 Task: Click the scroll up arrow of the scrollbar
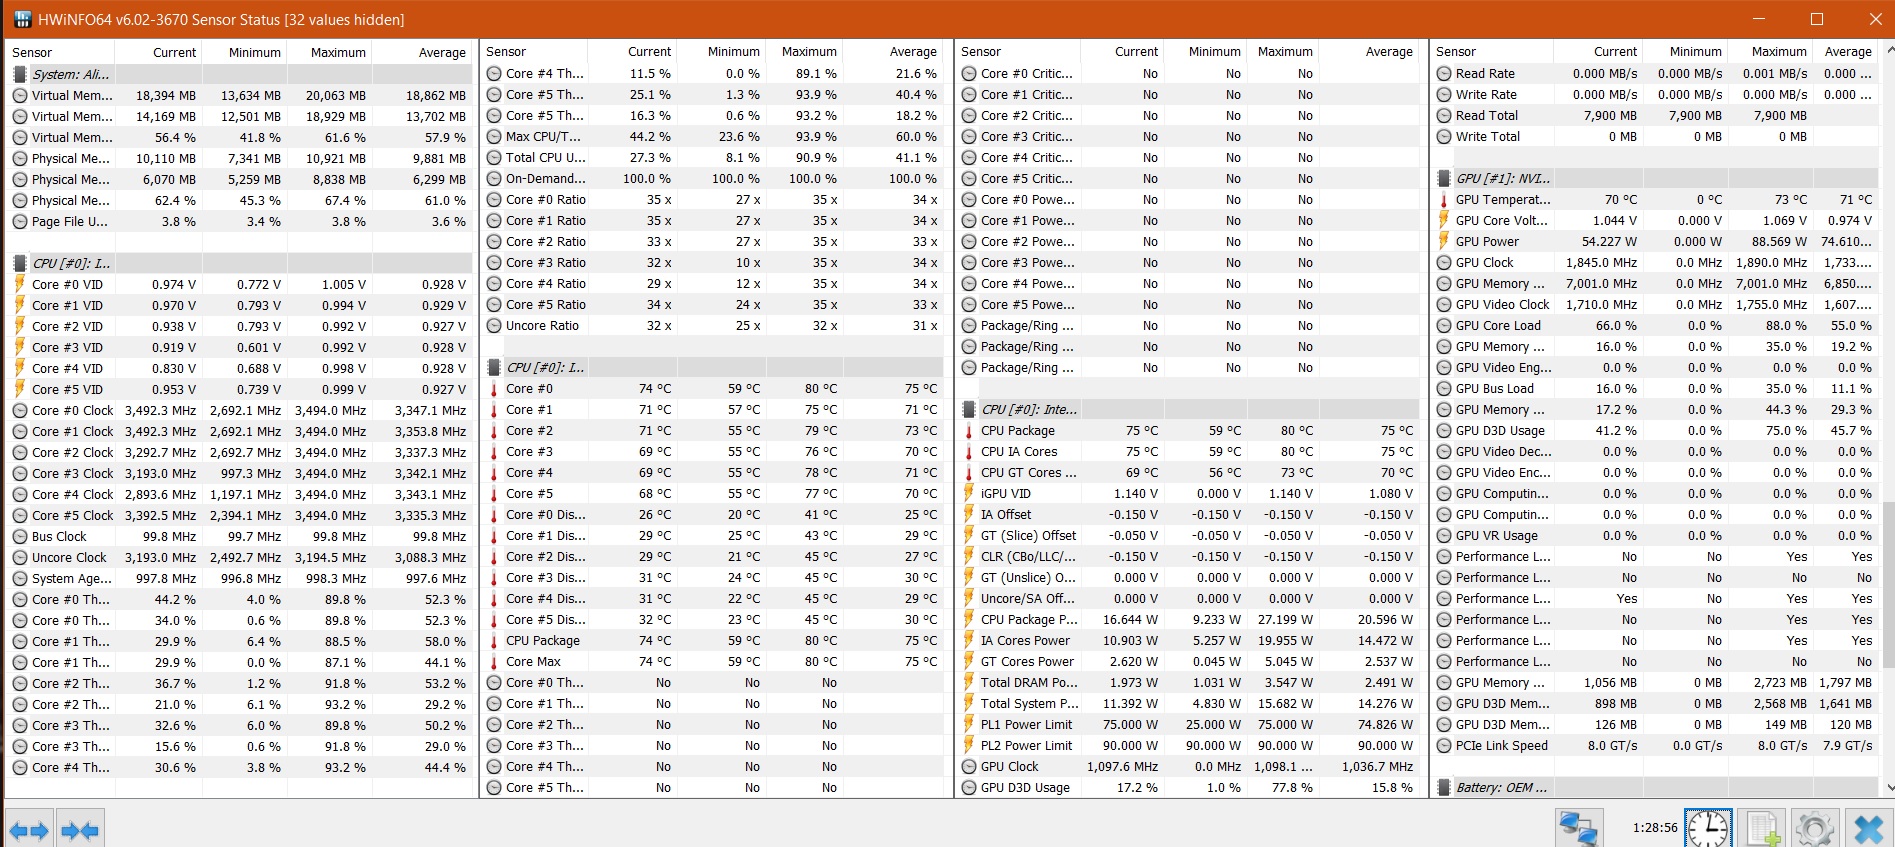coord(1888,49)
